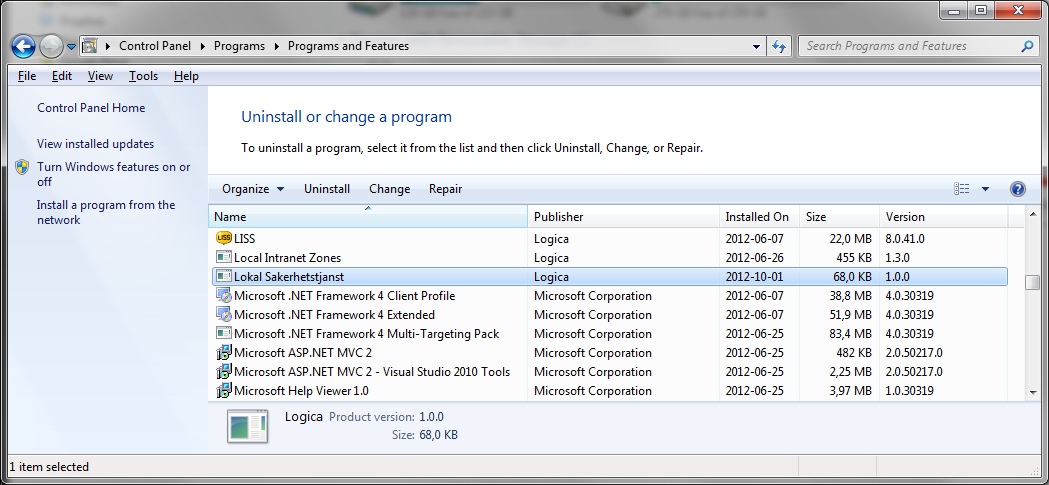Click the change view icon
The image size is (1049, 485).
coord(961,189)
